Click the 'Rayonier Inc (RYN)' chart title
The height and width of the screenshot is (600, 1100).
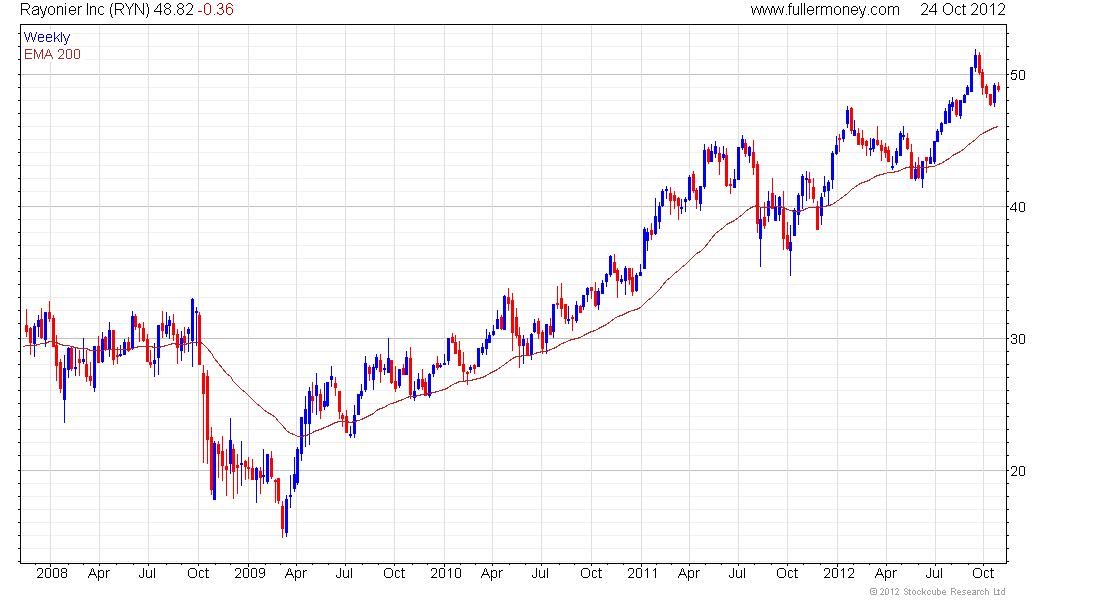tap(85, 10)
